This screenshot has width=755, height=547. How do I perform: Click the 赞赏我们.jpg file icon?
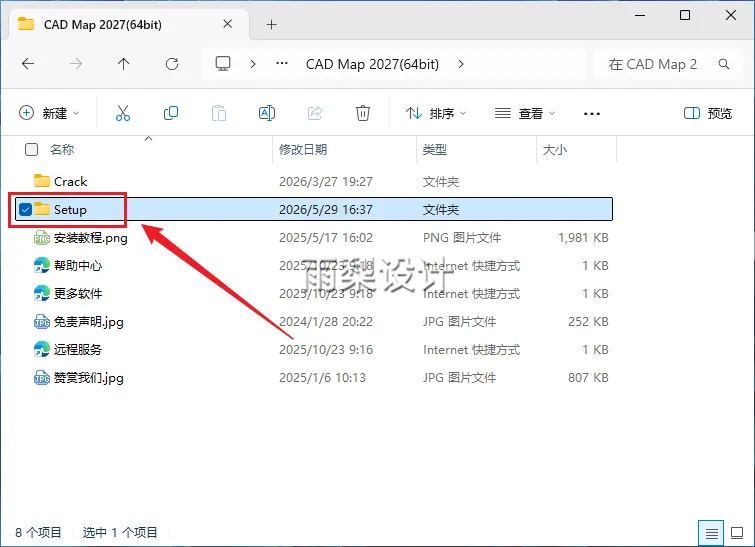[42, 378]
